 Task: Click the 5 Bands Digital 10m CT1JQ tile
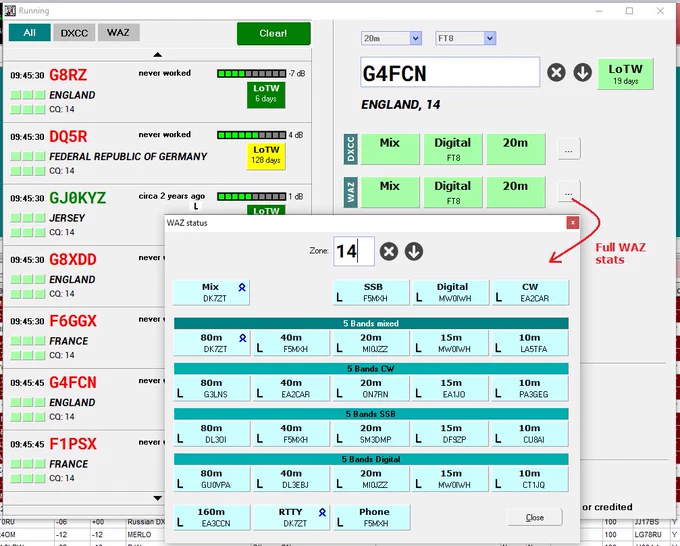tap(530, 479)
